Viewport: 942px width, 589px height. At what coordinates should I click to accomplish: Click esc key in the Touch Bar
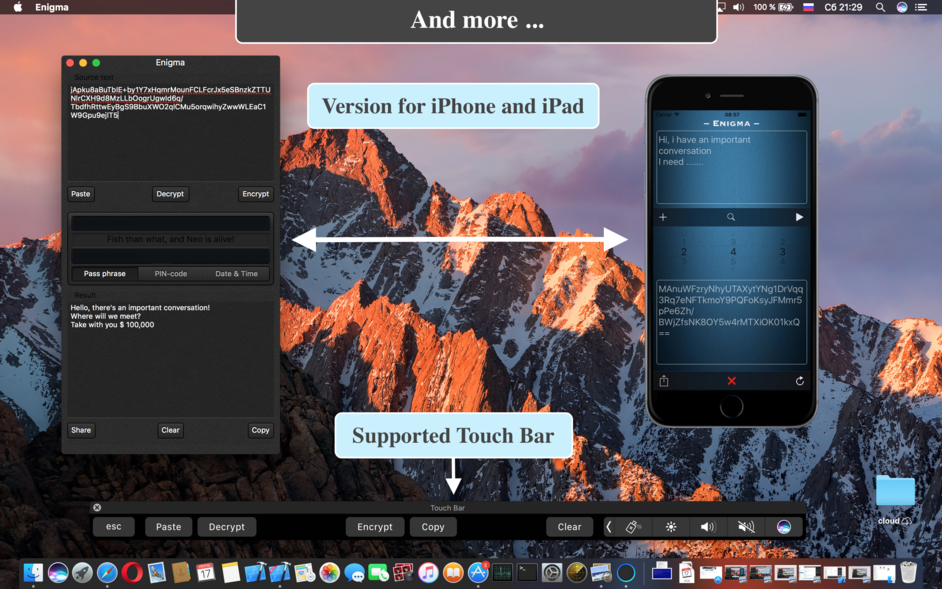point(114,527)
